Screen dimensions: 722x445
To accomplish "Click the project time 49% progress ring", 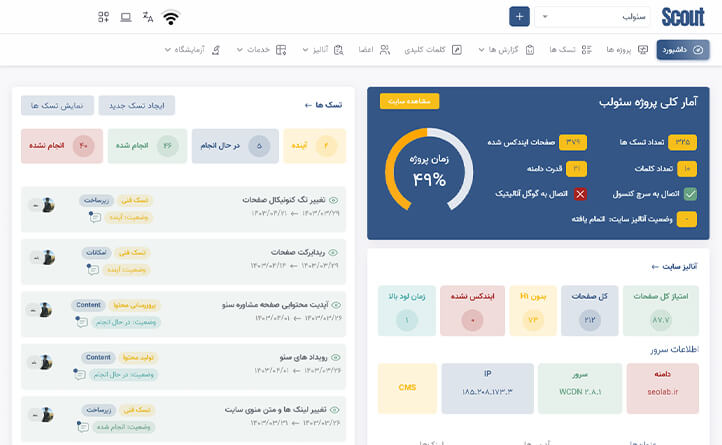I will click(428, 170).
